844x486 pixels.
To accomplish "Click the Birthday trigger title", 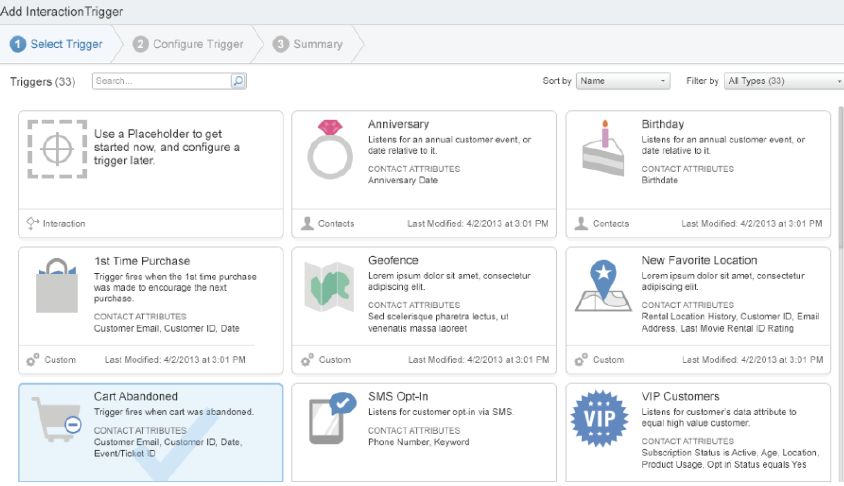I will (x=663, y=125).
